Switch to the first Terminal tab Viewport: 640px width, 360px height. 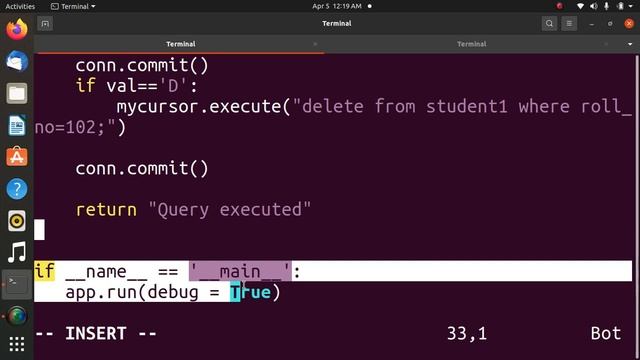(x=180, y=44)
